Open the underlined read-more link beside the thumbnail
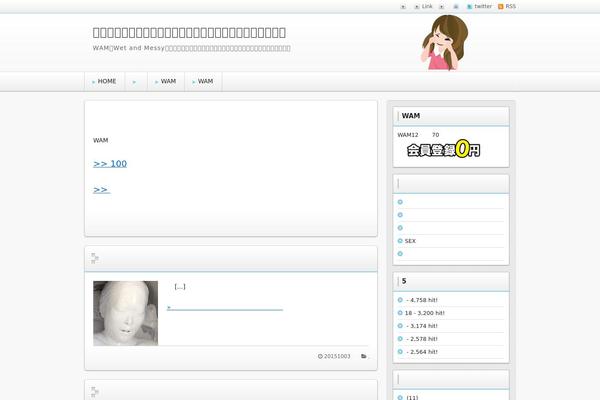 (x=225, y=308)
